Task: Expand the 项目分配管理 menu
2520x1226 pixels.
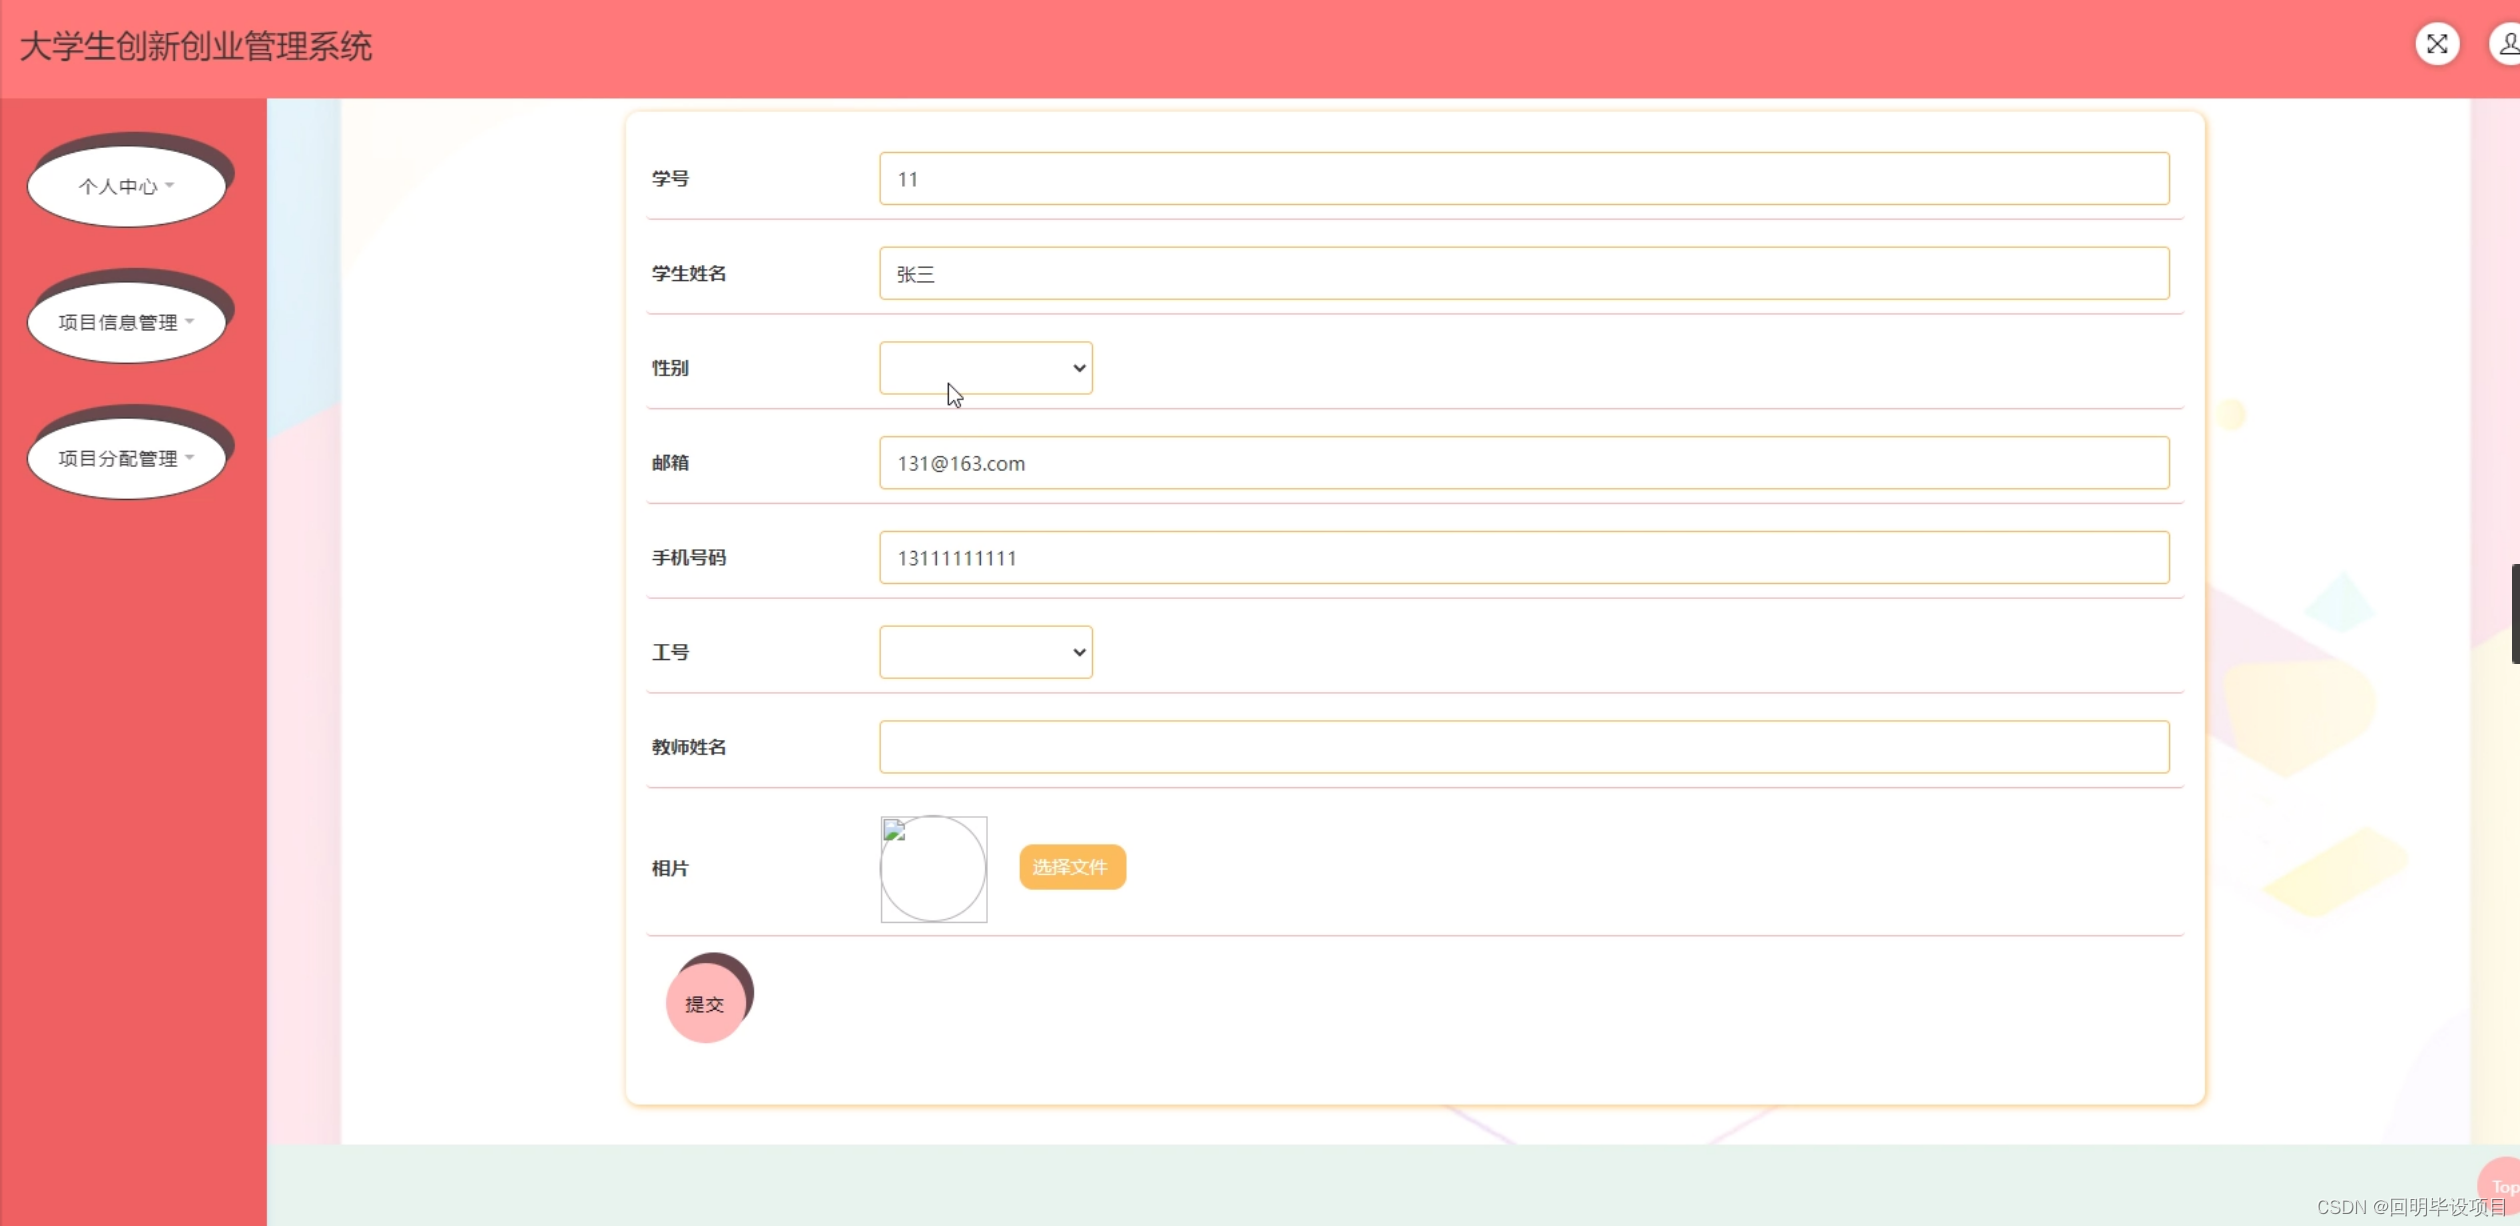Action: pos(118,458)
